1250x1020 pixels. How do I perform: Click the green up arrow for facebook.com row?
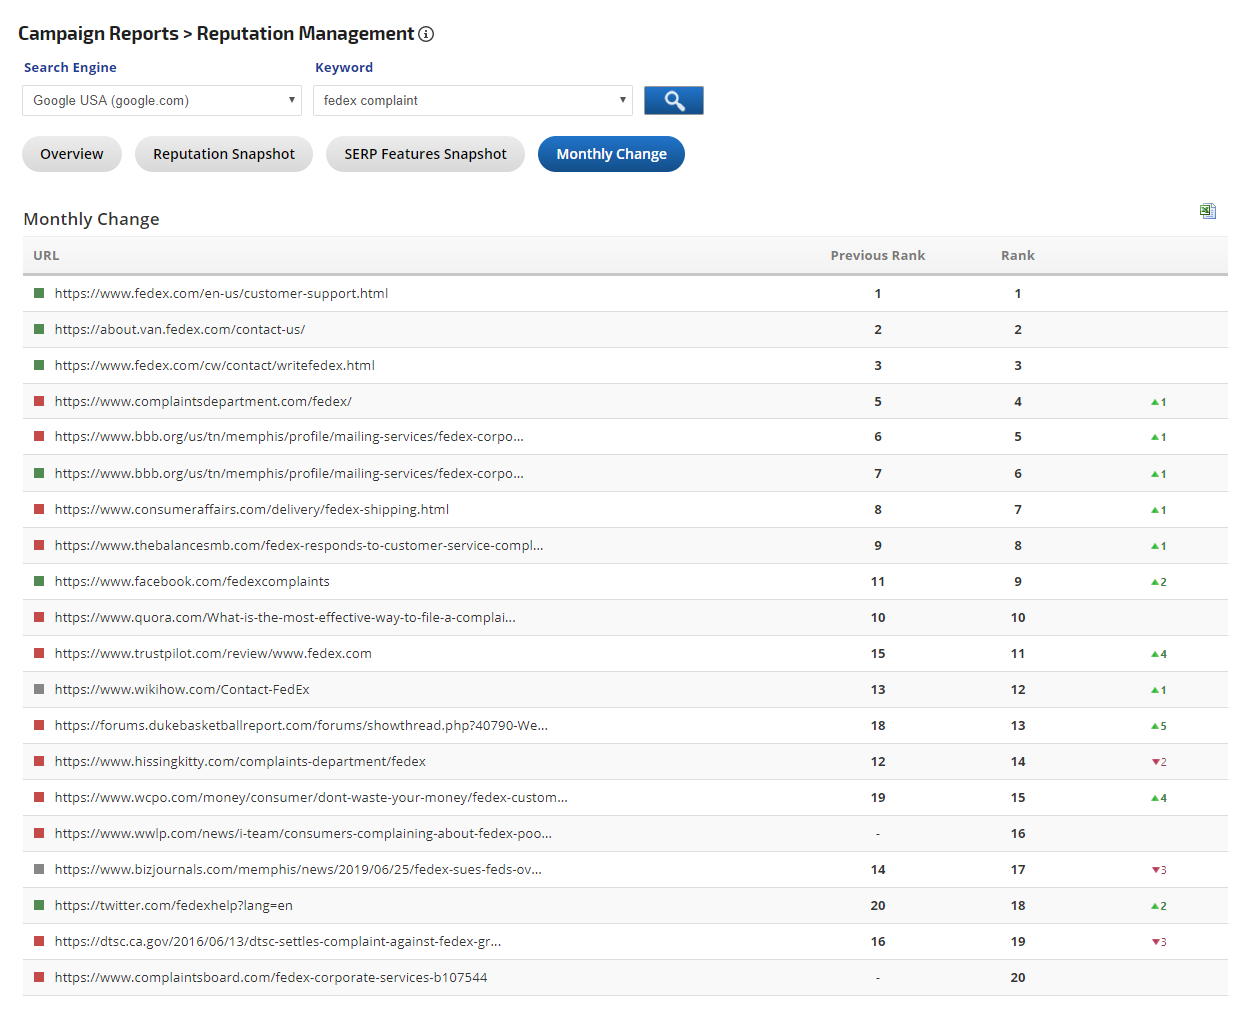coord(1155,582)
